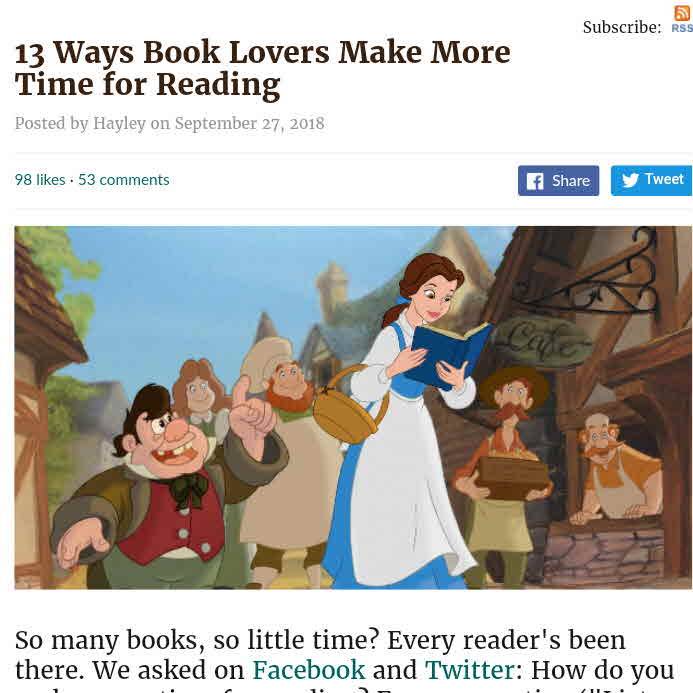Click the Twitter bird icon
Screen dimensions: 693x693
point(630,180)
